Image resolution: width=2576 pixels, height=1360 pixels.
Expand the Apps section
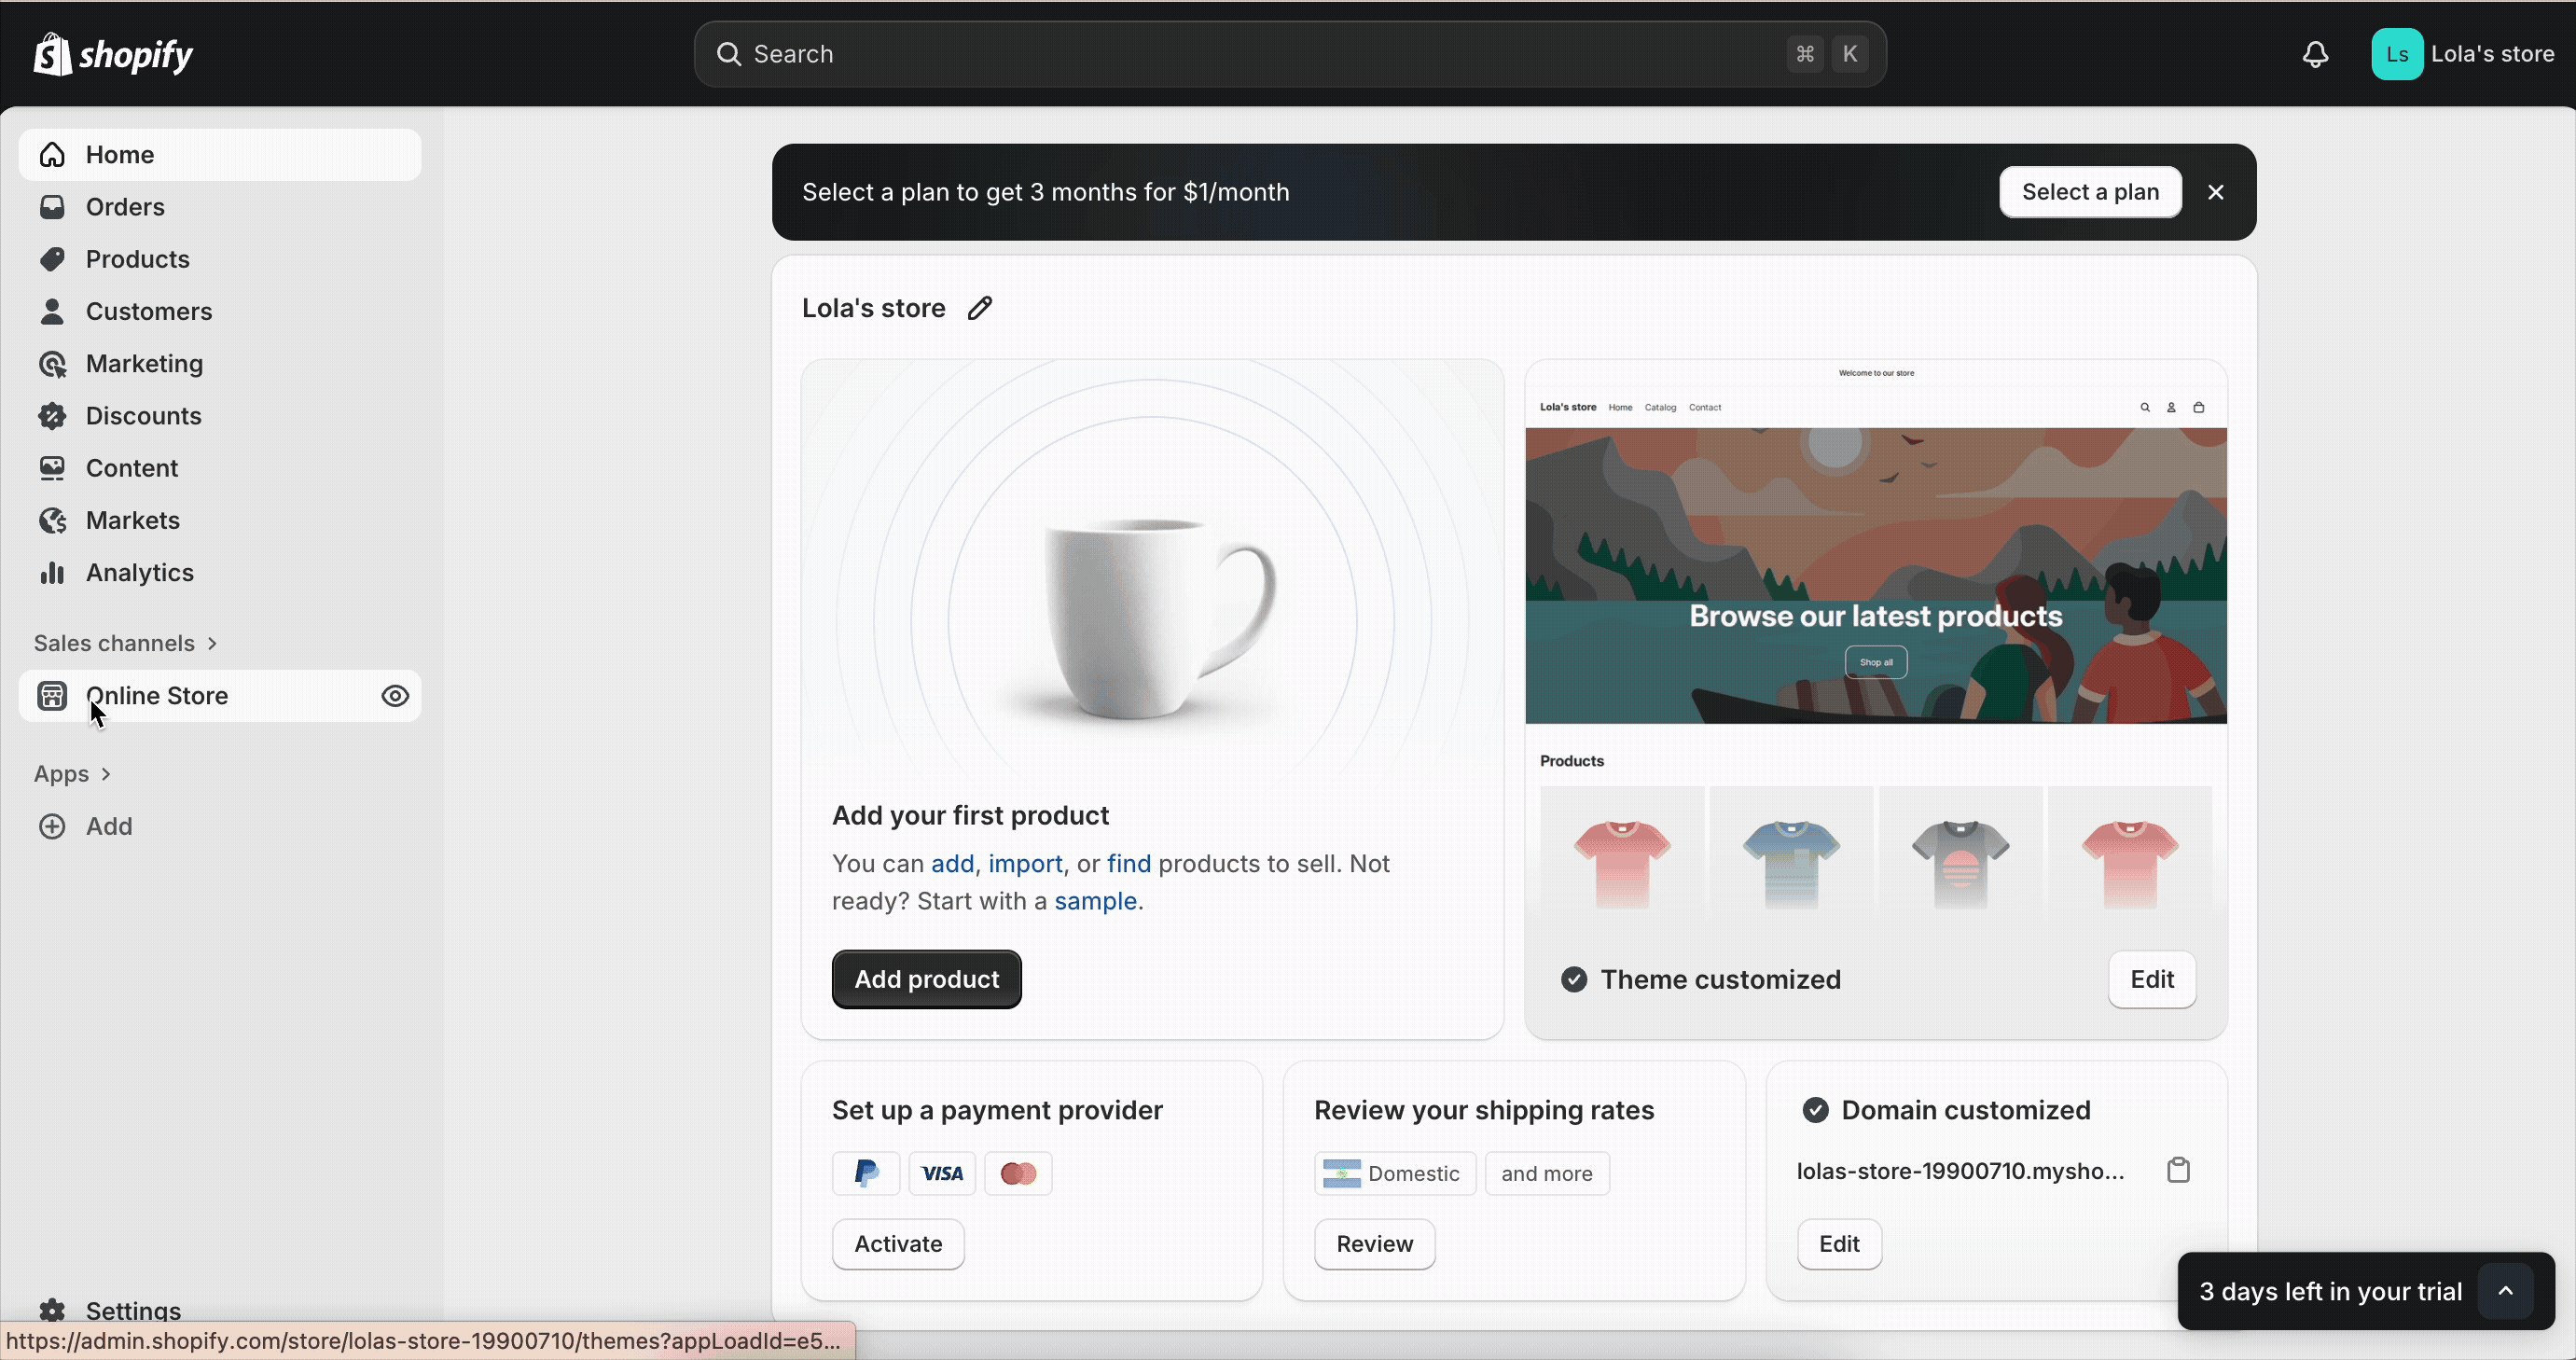pyautogui.click(x=72, y=773)
